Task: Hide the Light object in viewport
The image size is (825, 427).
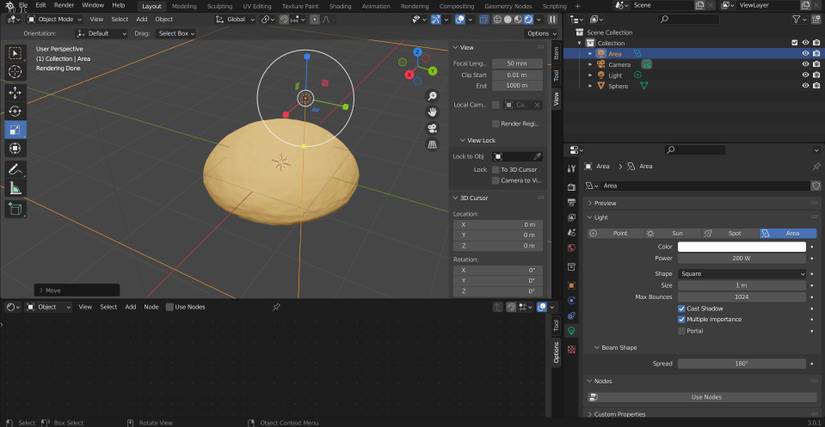Action: 805,75
